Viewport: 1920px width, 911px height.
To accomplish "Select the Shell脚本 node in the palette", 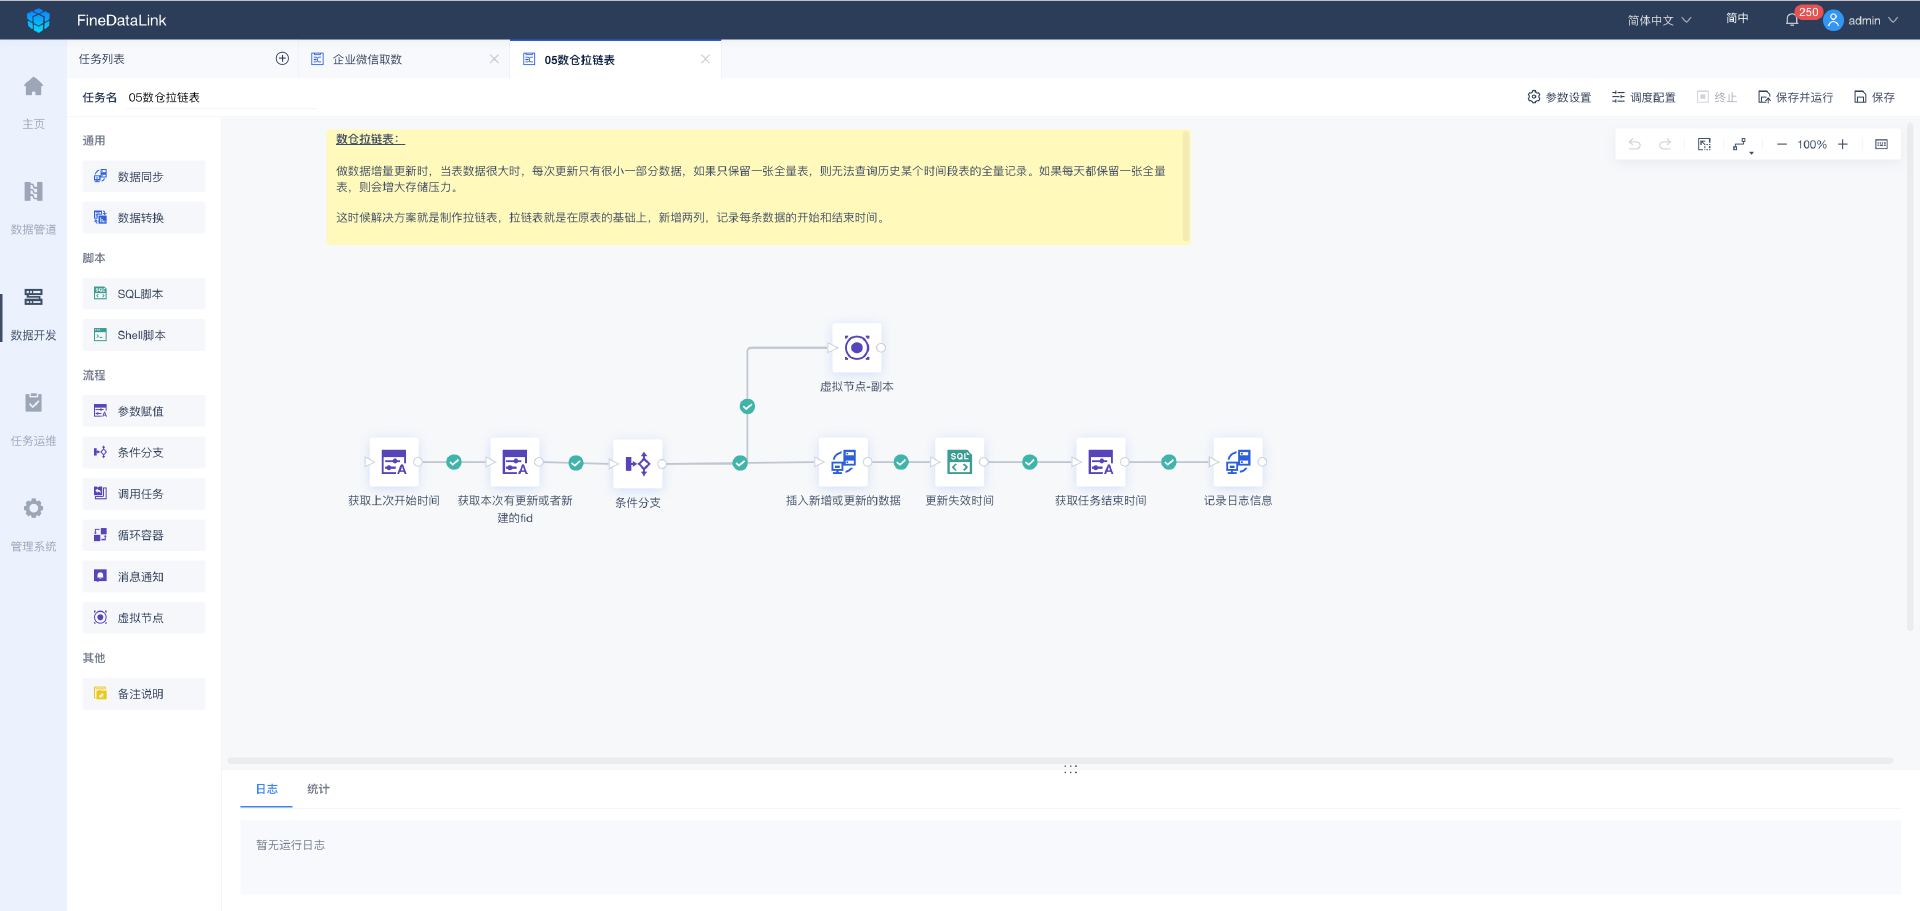I will point(144,335).
